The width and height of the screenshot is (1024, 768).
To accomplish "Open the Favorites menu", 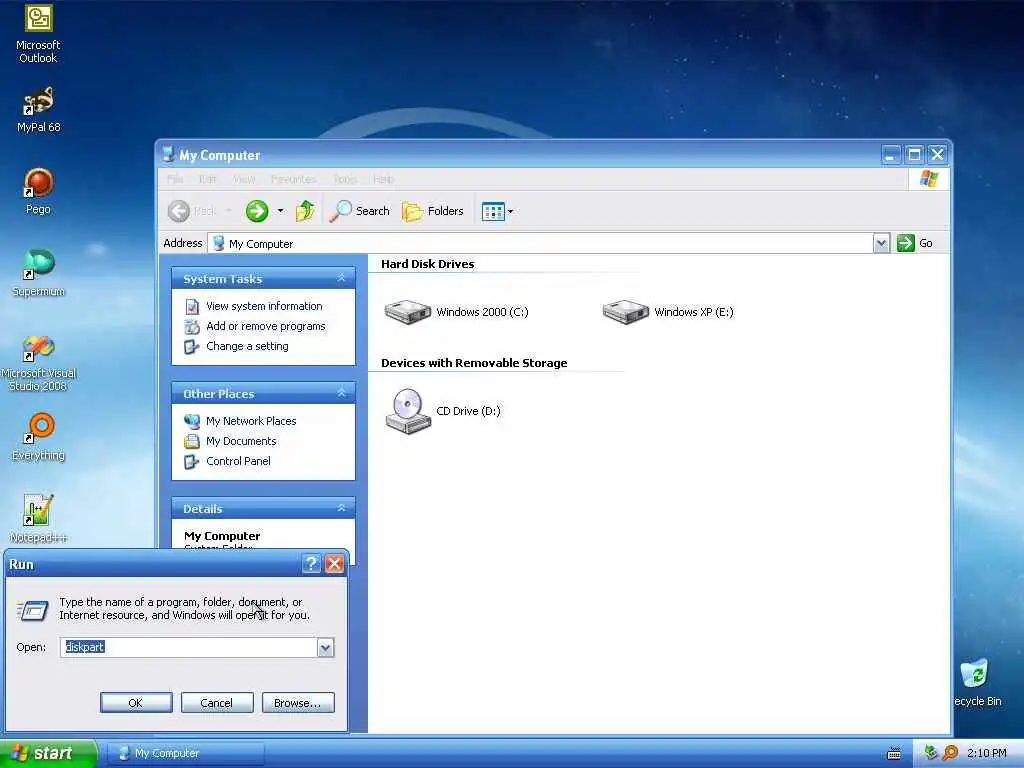I will (x=293, y=179).
